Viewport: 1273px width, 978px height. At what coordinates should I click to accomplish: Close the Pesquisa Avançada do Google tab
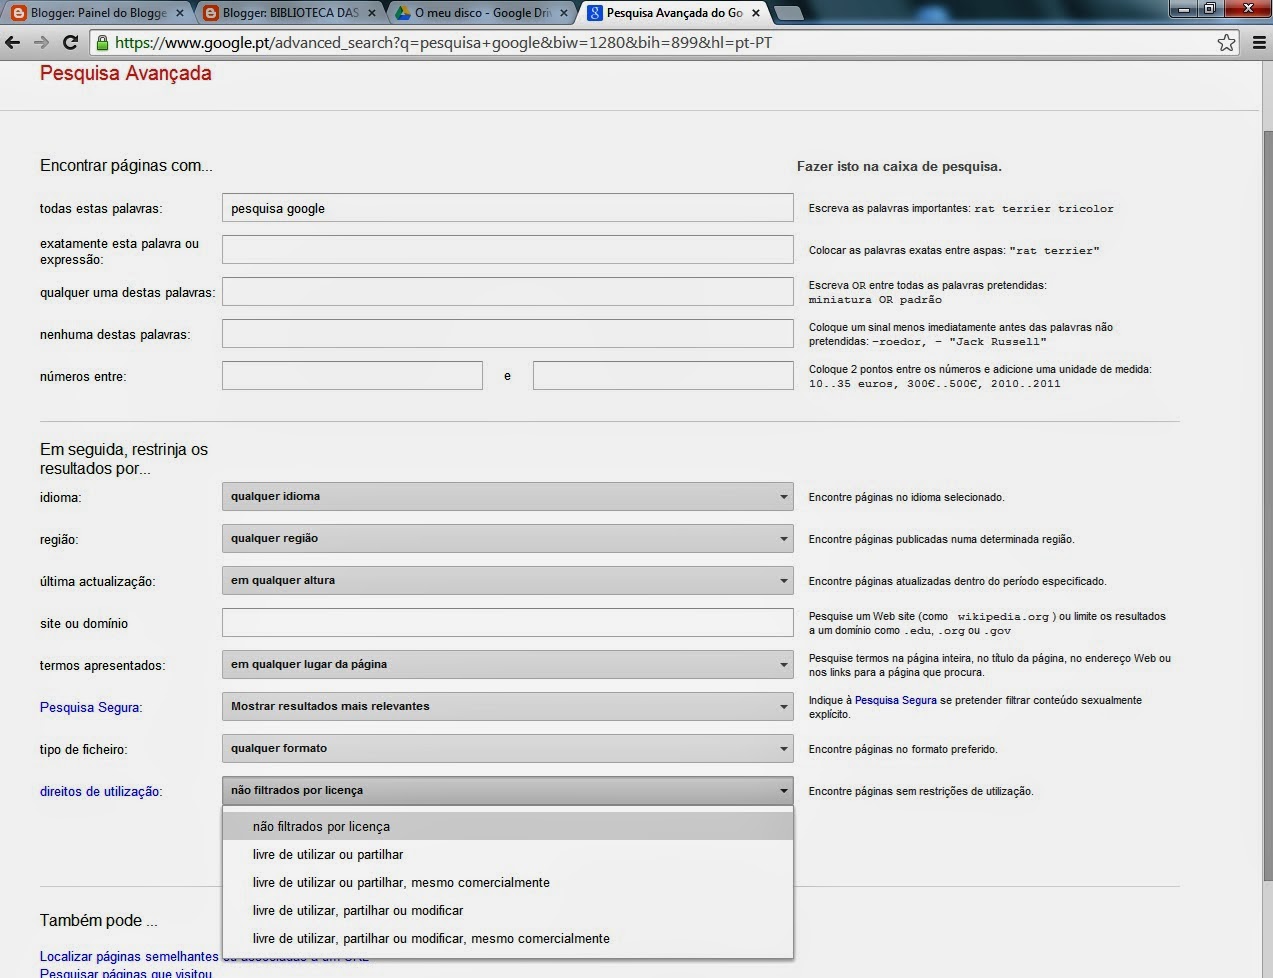756,13
